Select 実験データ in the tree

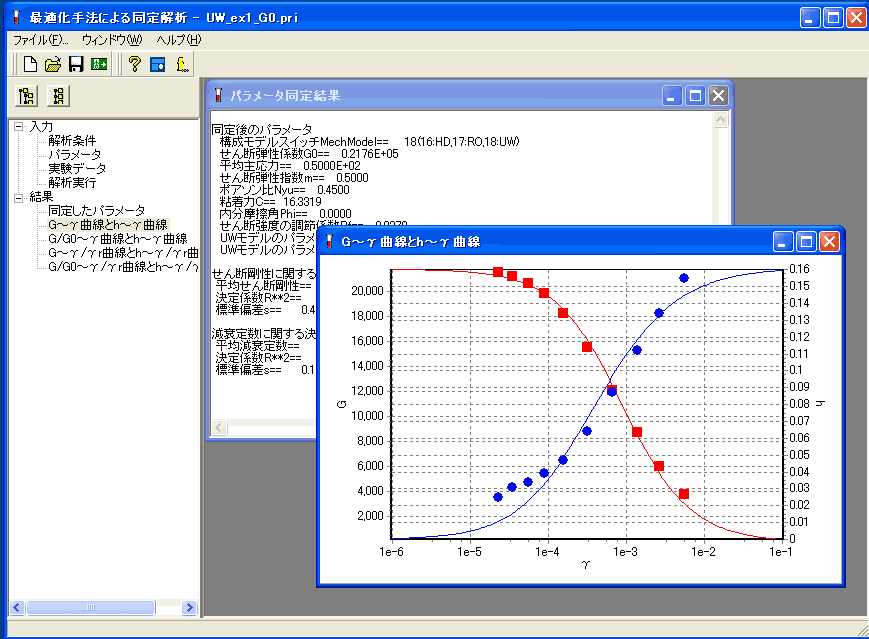pos(77,169)
